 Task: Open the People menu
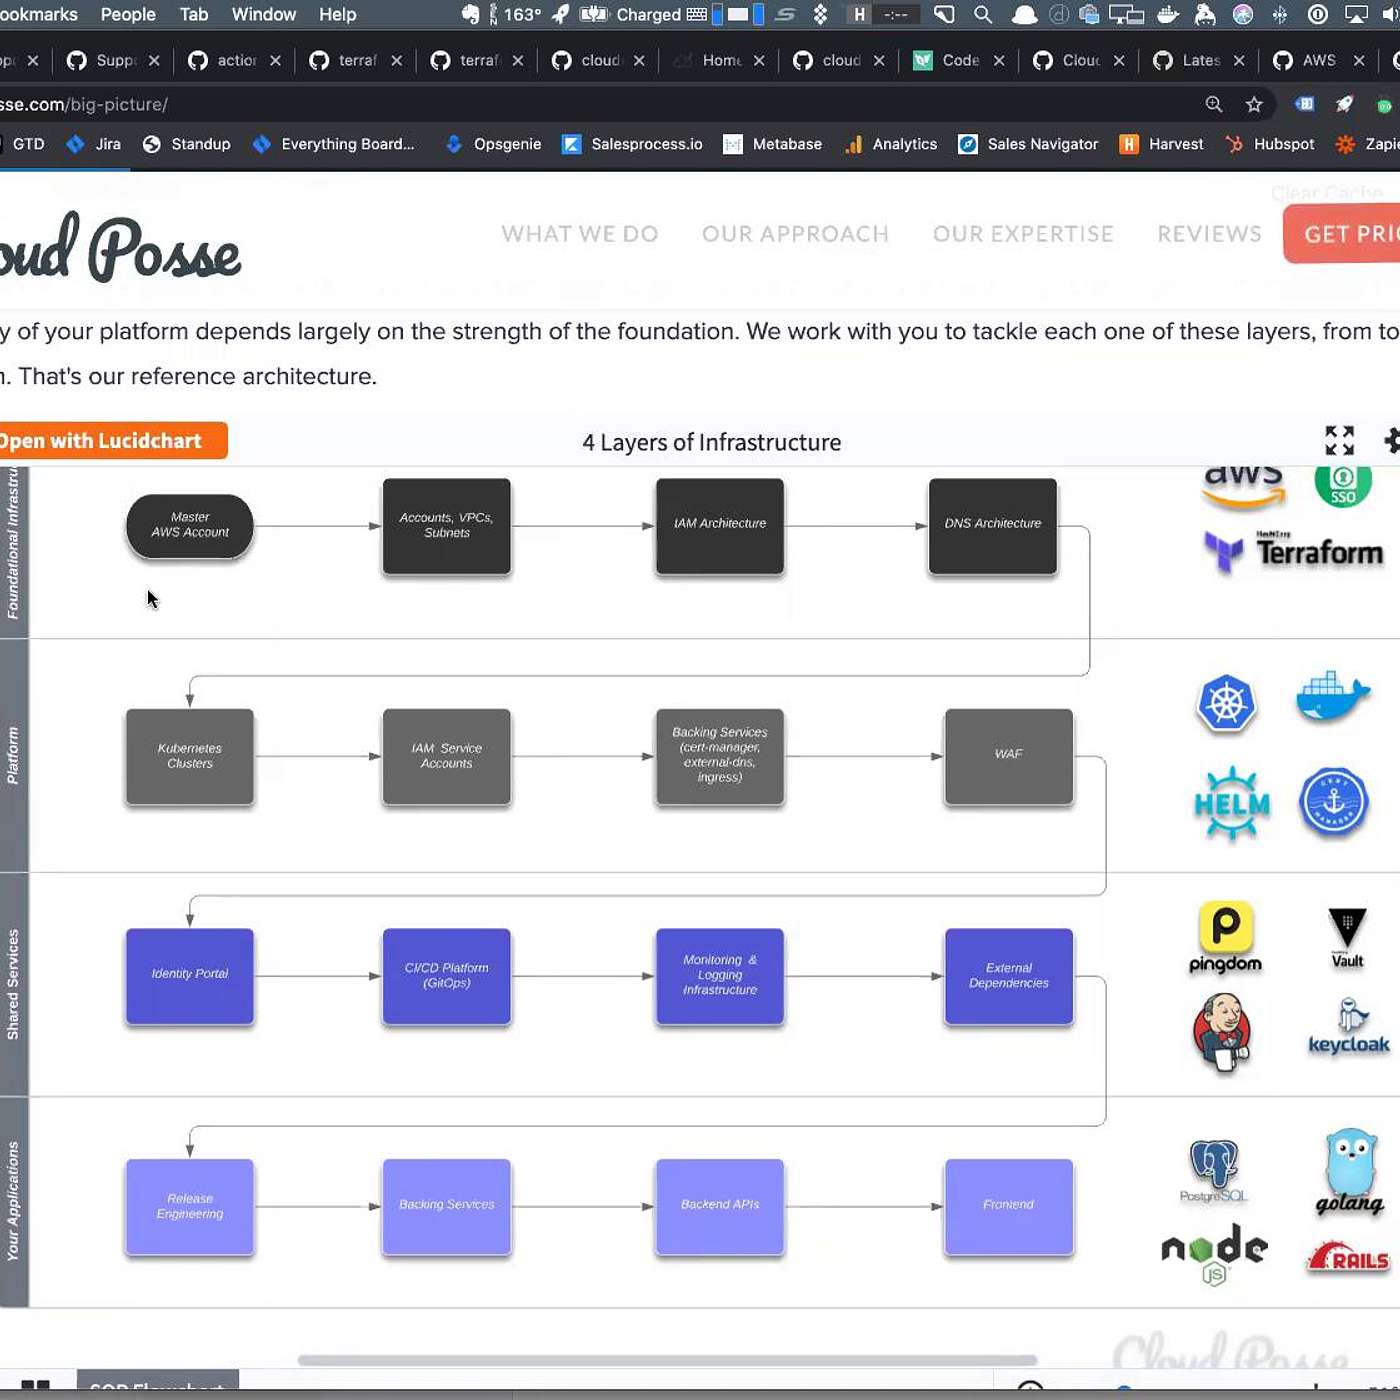click(128, 14)
